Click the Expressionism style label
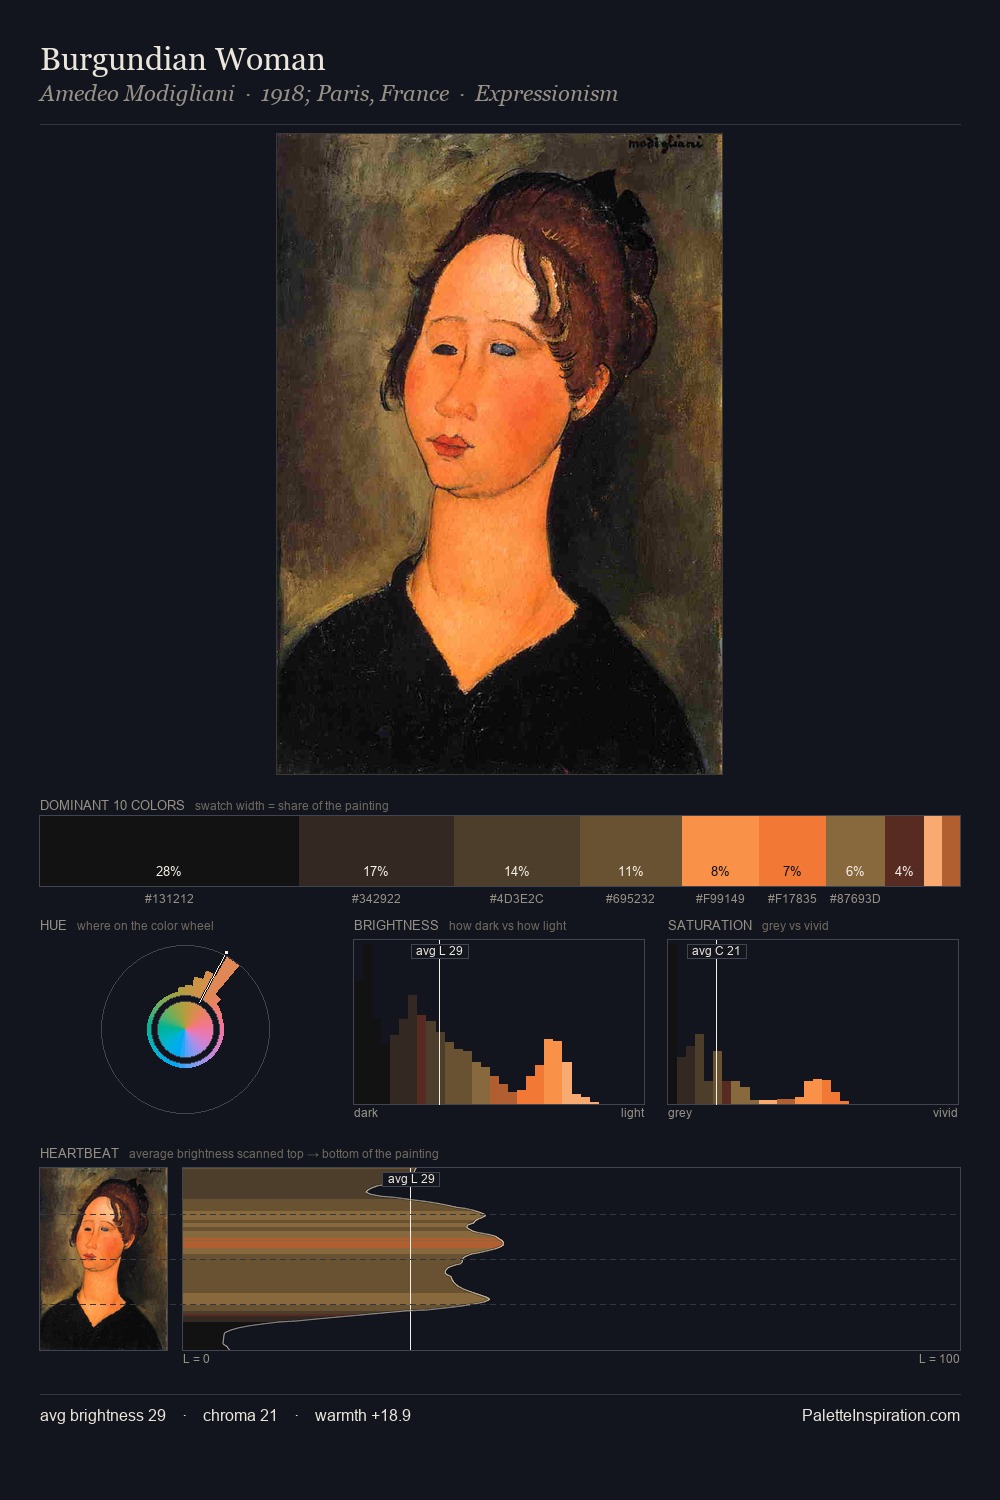This screenshot has width=1000, height=1500. click(x=546, y=94)
